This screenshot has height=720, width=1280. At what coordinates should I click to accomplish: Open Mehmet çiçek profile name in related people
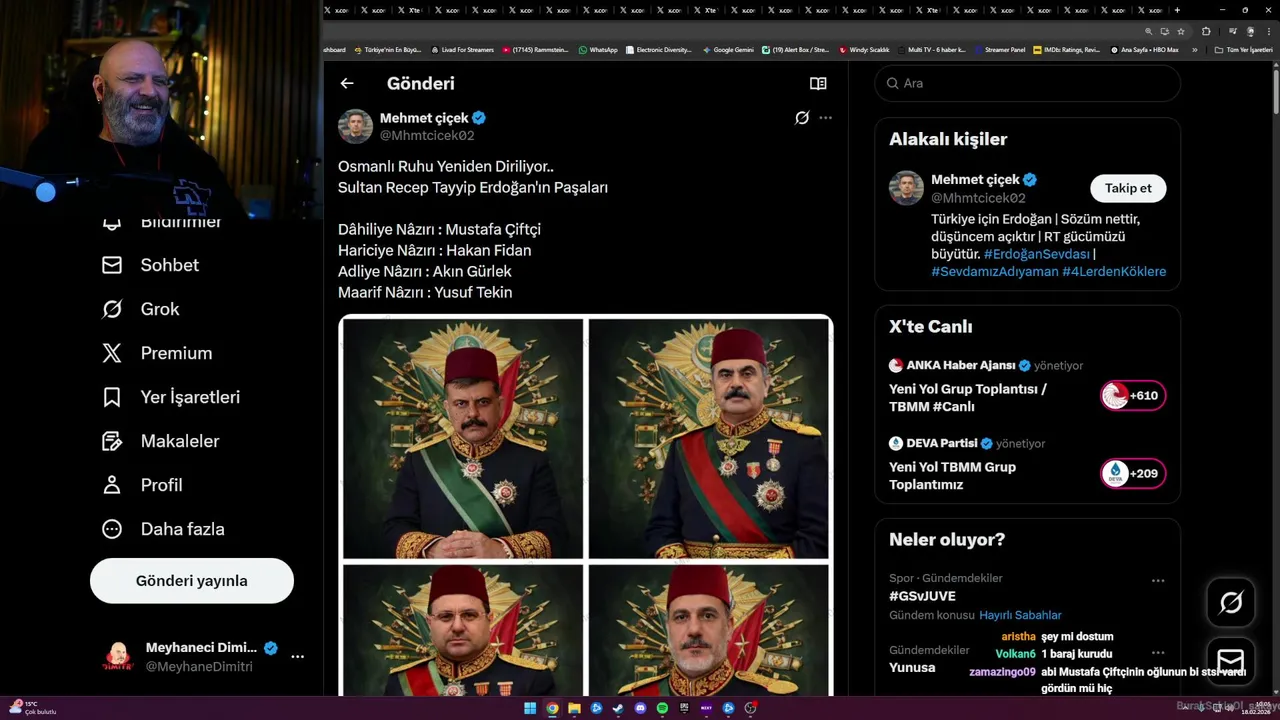pyautogui.click(x=975, y=180)
